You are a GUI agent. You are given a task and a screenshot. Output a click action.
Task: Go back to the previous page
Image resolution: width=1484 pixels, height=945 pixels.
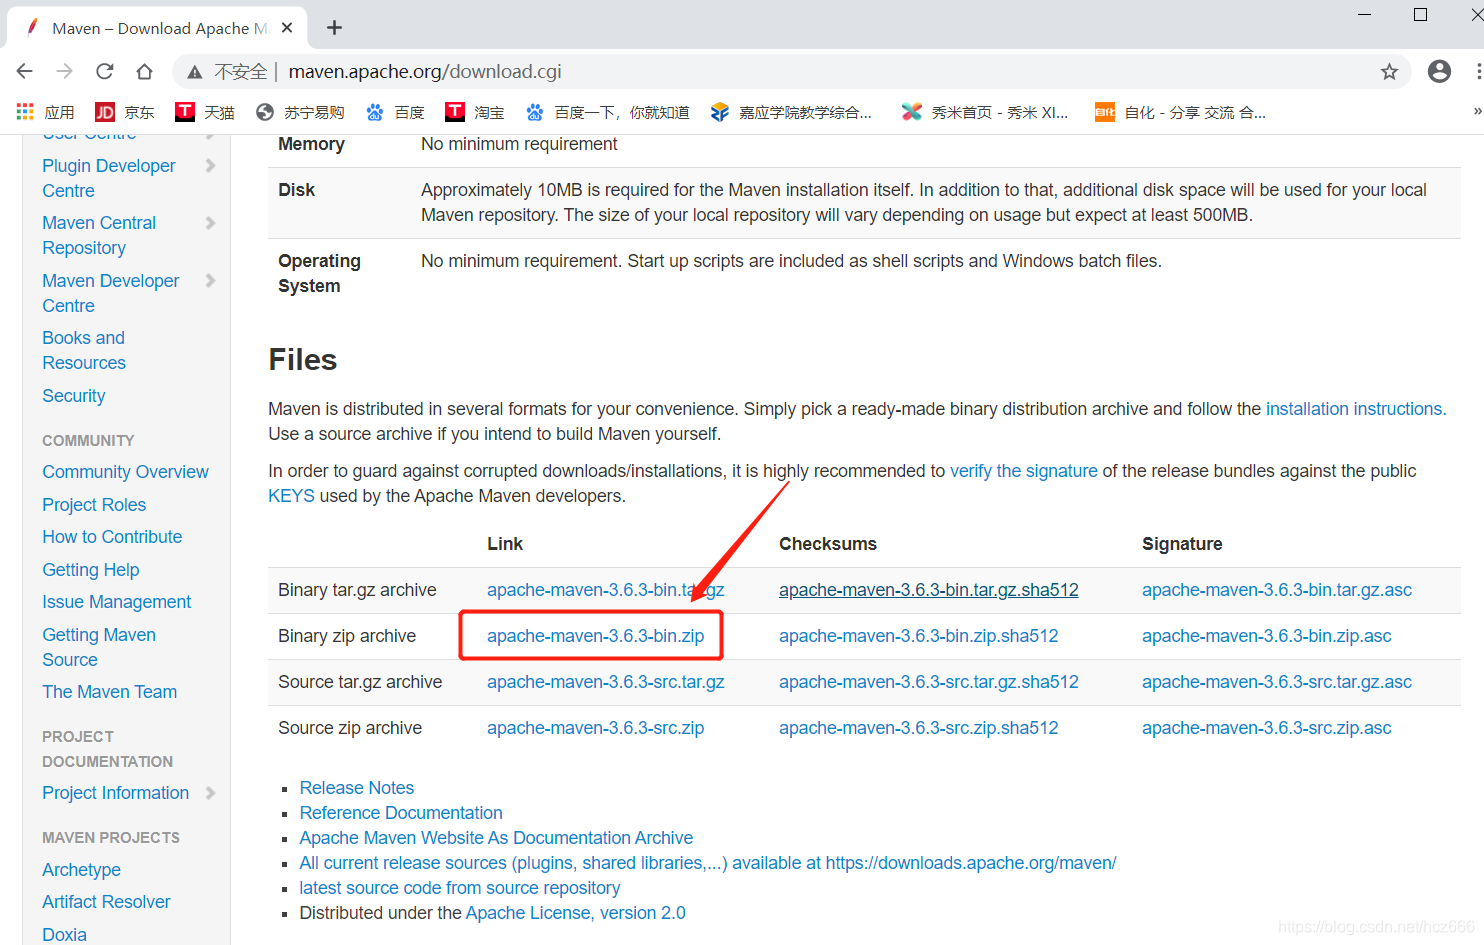tap(25, 71)
